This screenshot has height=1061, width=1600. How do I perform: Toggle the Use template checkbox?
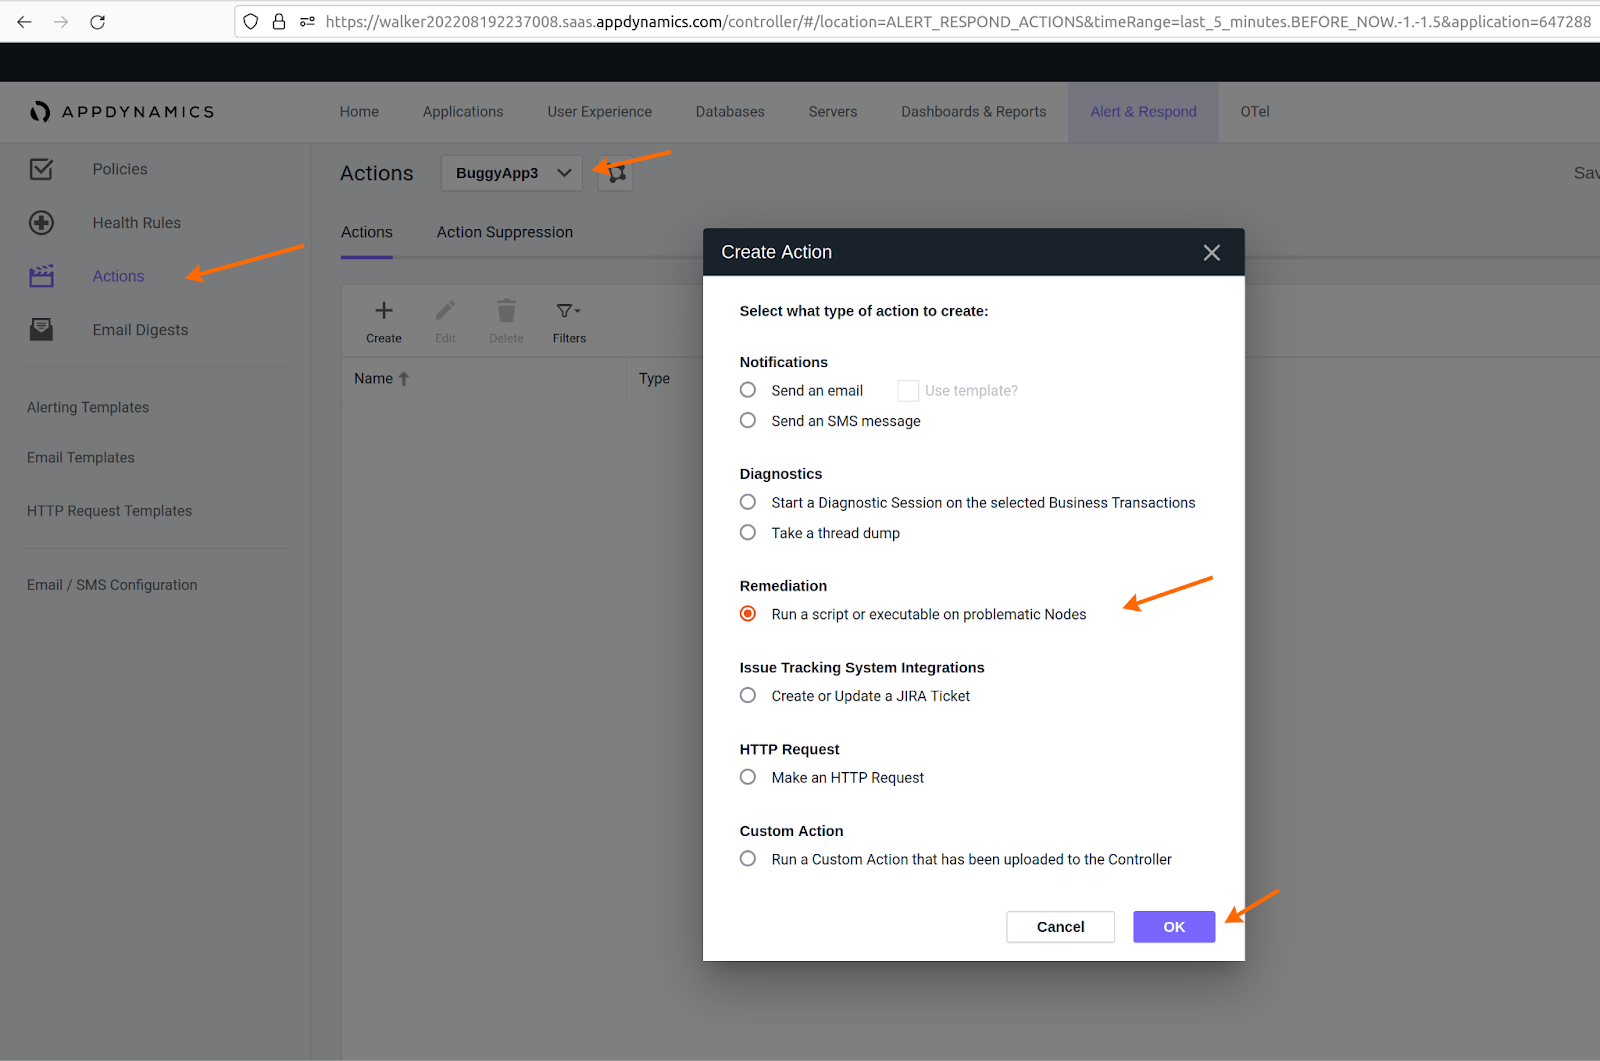pyautogui.click(x=908, y=391)
